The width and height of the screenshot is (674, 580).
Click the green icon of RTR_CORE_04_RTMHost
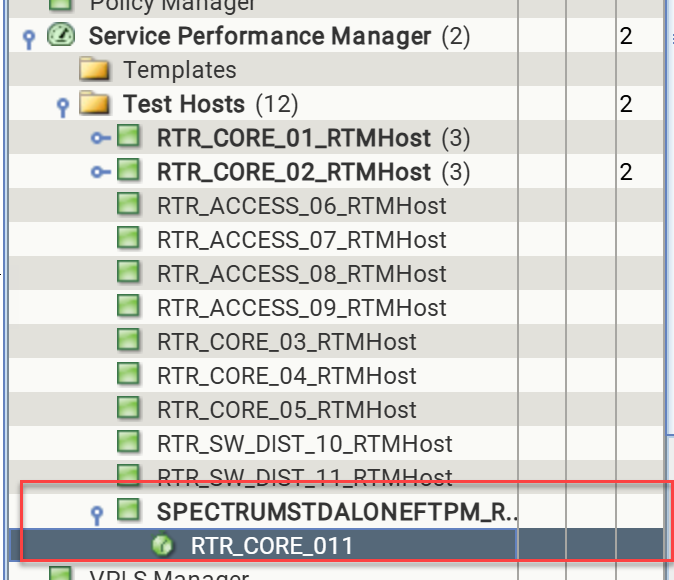click(x=128, y=374)
